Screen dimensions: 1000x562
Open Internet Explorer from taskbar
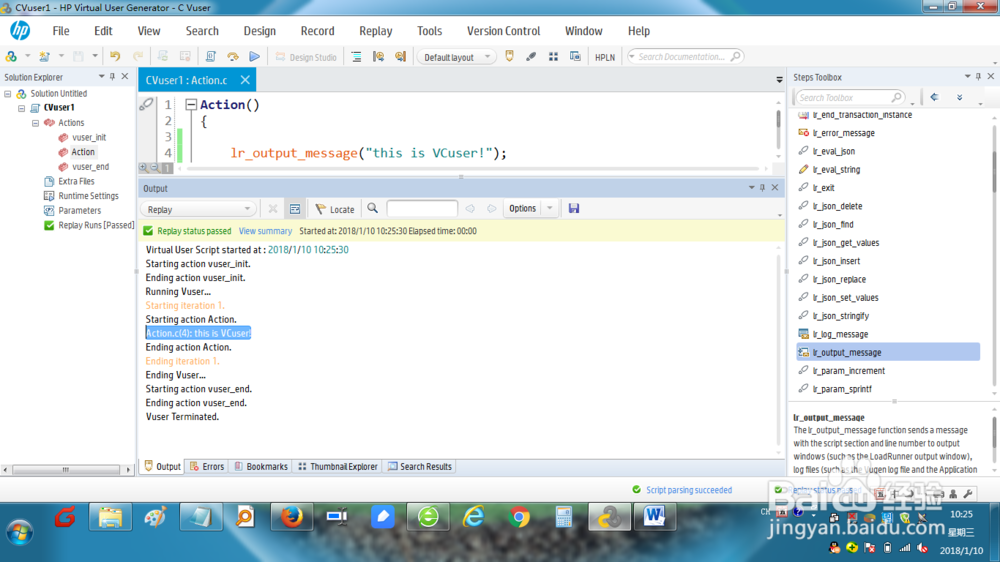473,517
